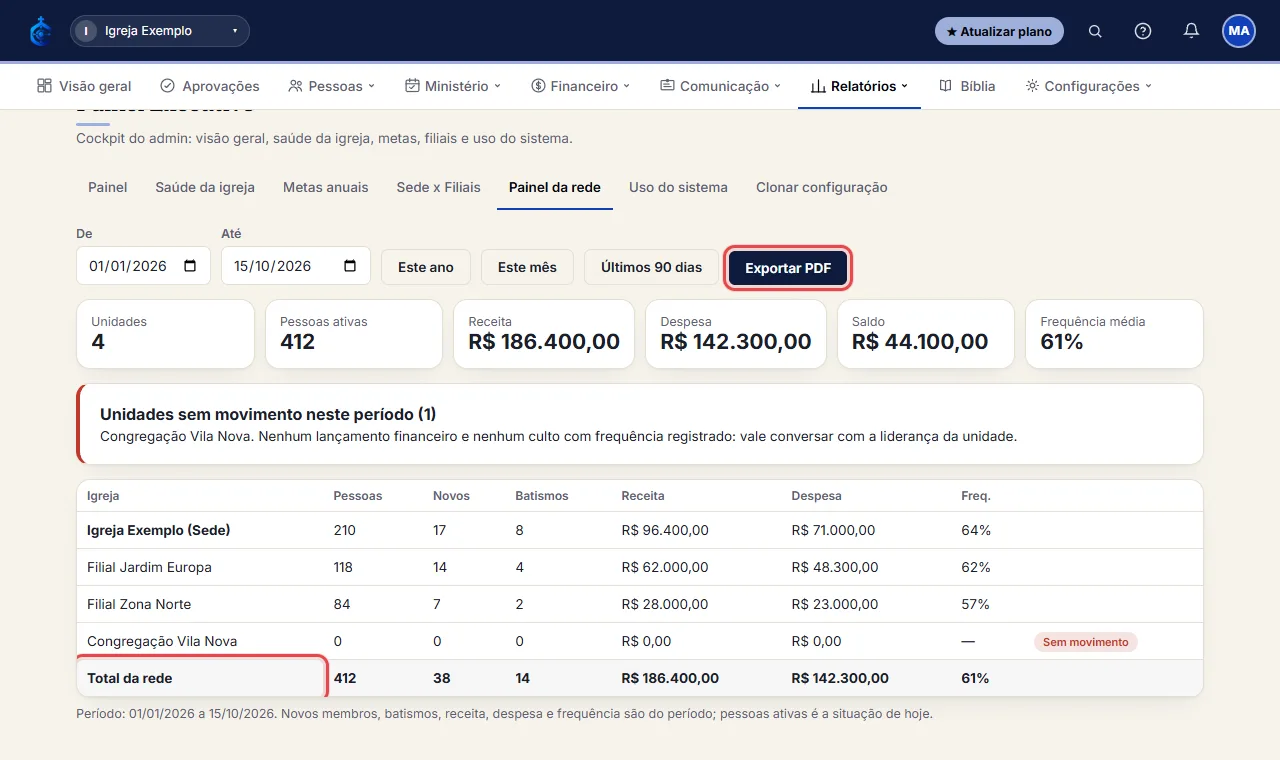
Task: Switch to Uso do sistema tab
Action: tap(678, 187)
